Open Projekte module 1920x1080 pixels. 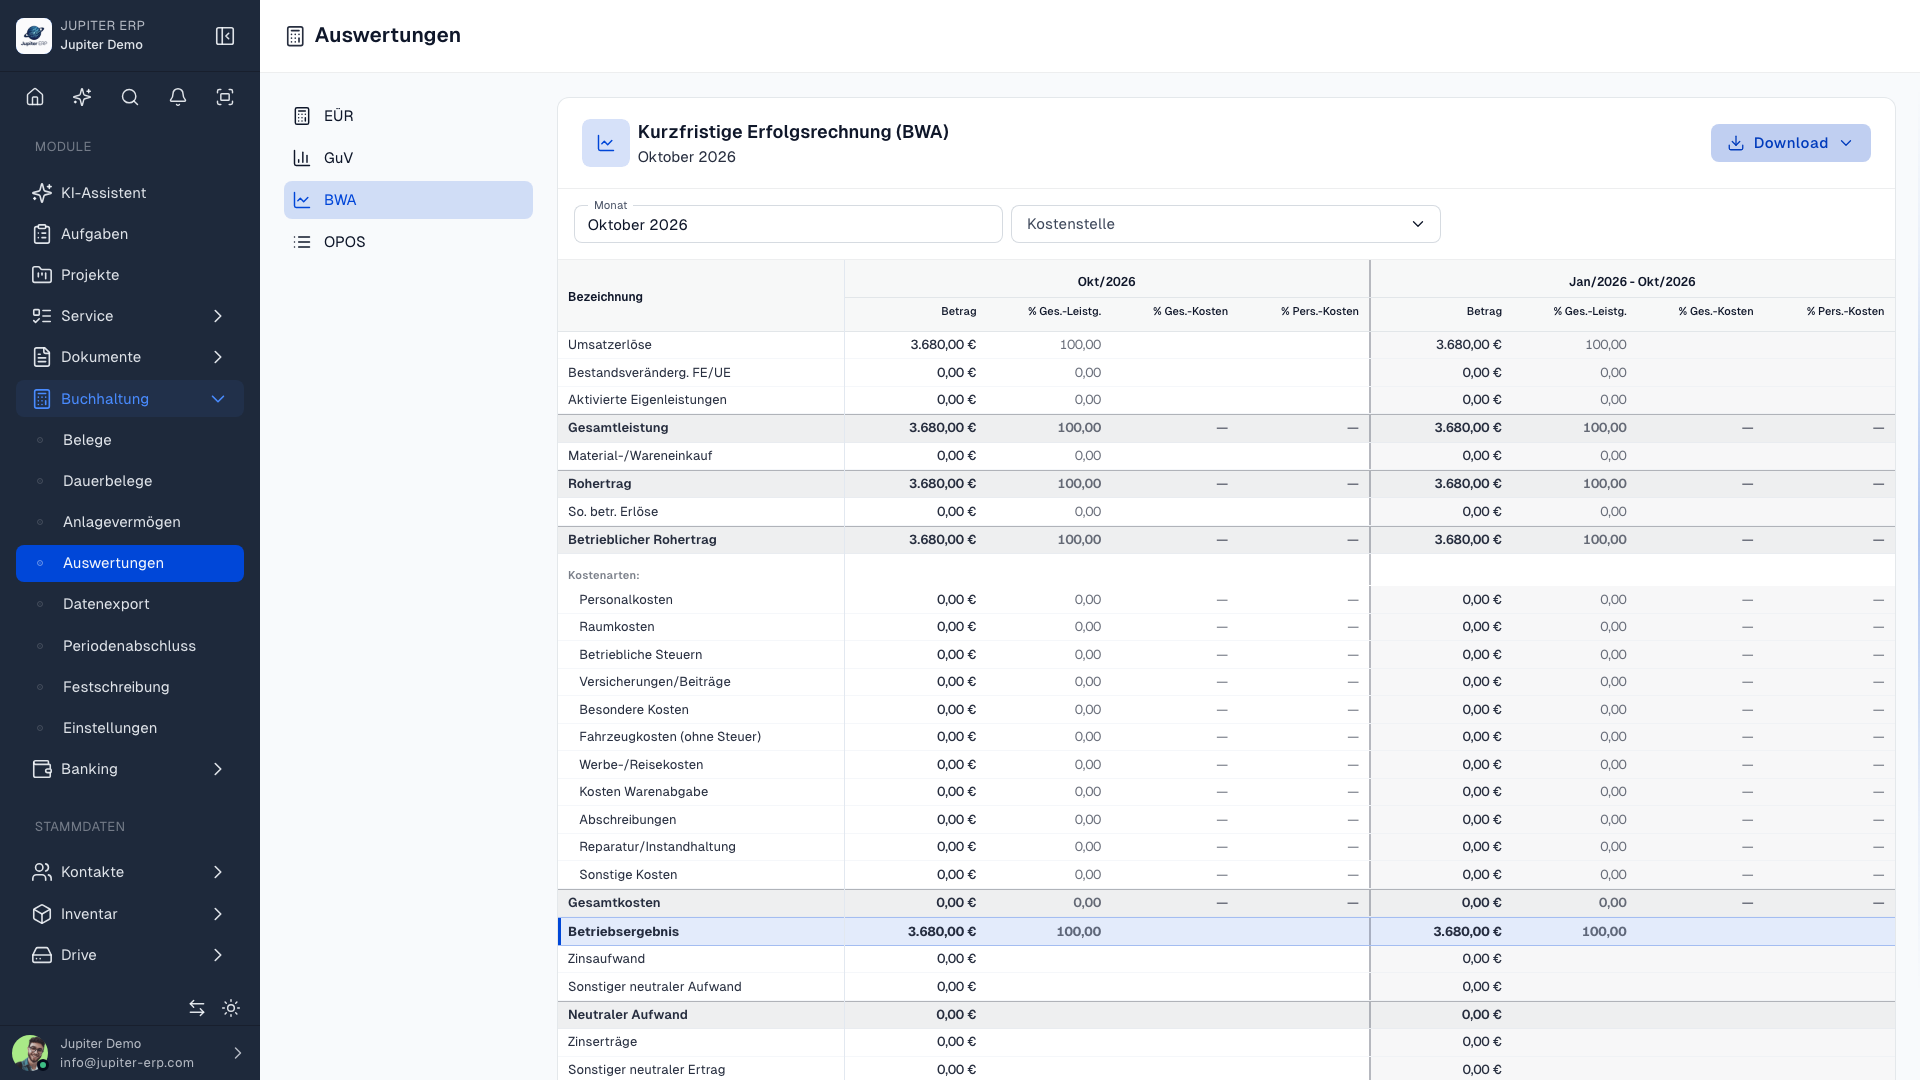pyautogui.click(x=130, y=275)
